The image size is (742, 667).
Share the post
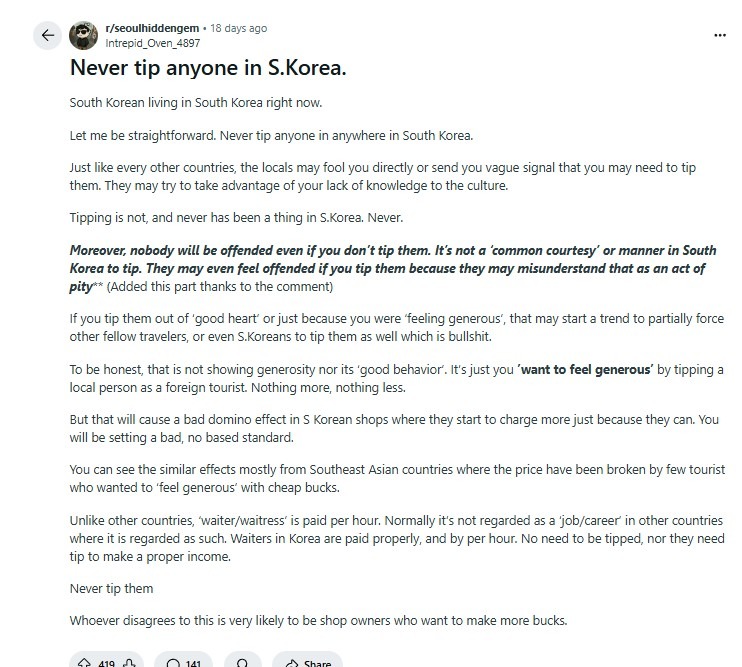[306, 663]
